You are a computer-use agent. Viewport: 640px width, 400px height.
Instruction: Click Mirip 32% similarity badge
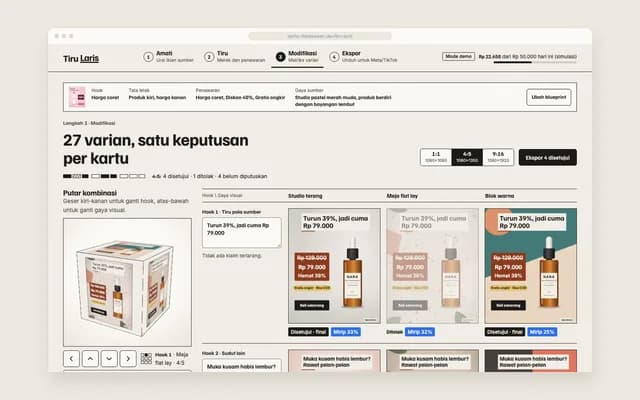coord(420,332)
